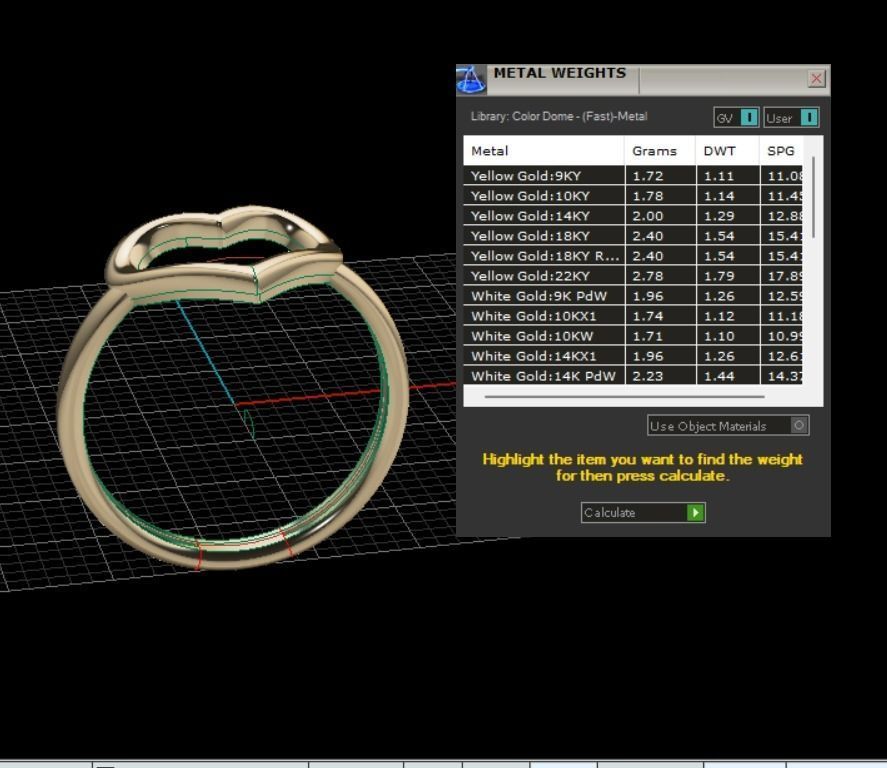Click the Metal Weights scale icon
The height and width of the screenshot is (768, 887).
click(x=471, y=79)
